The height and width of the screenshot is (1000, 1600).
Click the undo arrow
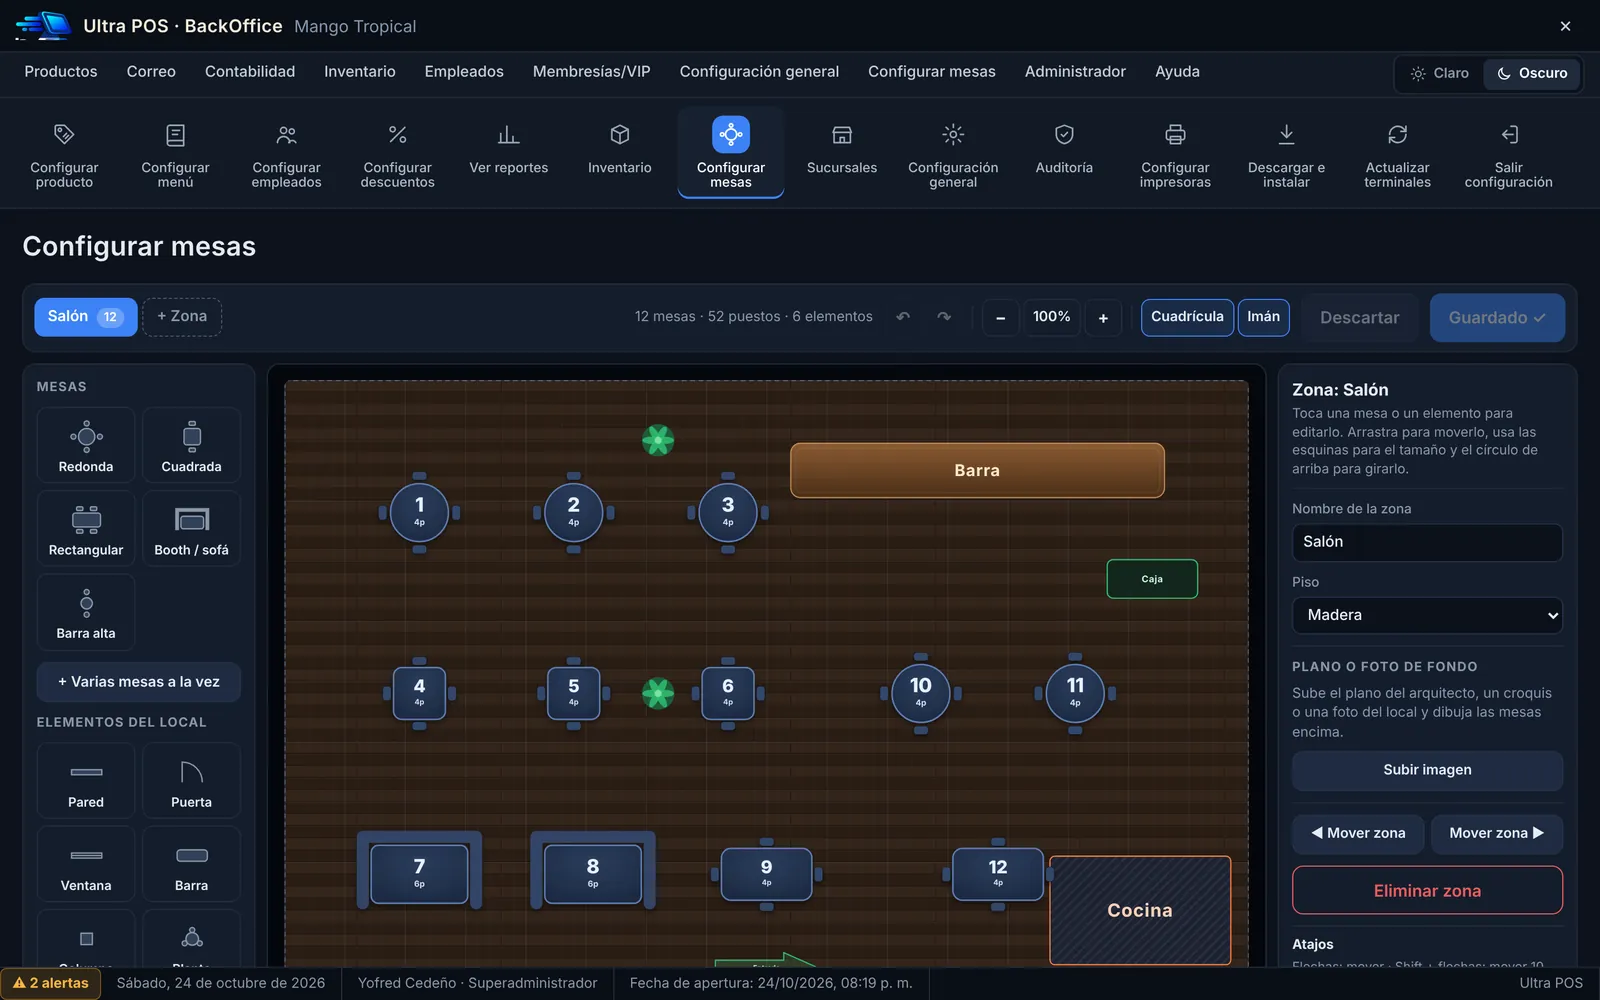point(903,317)
